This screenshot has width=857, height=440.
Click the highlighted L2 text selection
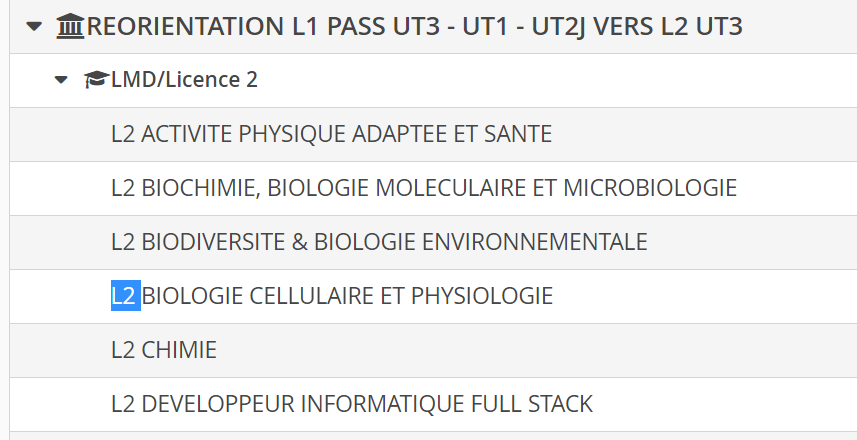pos(125,296)
